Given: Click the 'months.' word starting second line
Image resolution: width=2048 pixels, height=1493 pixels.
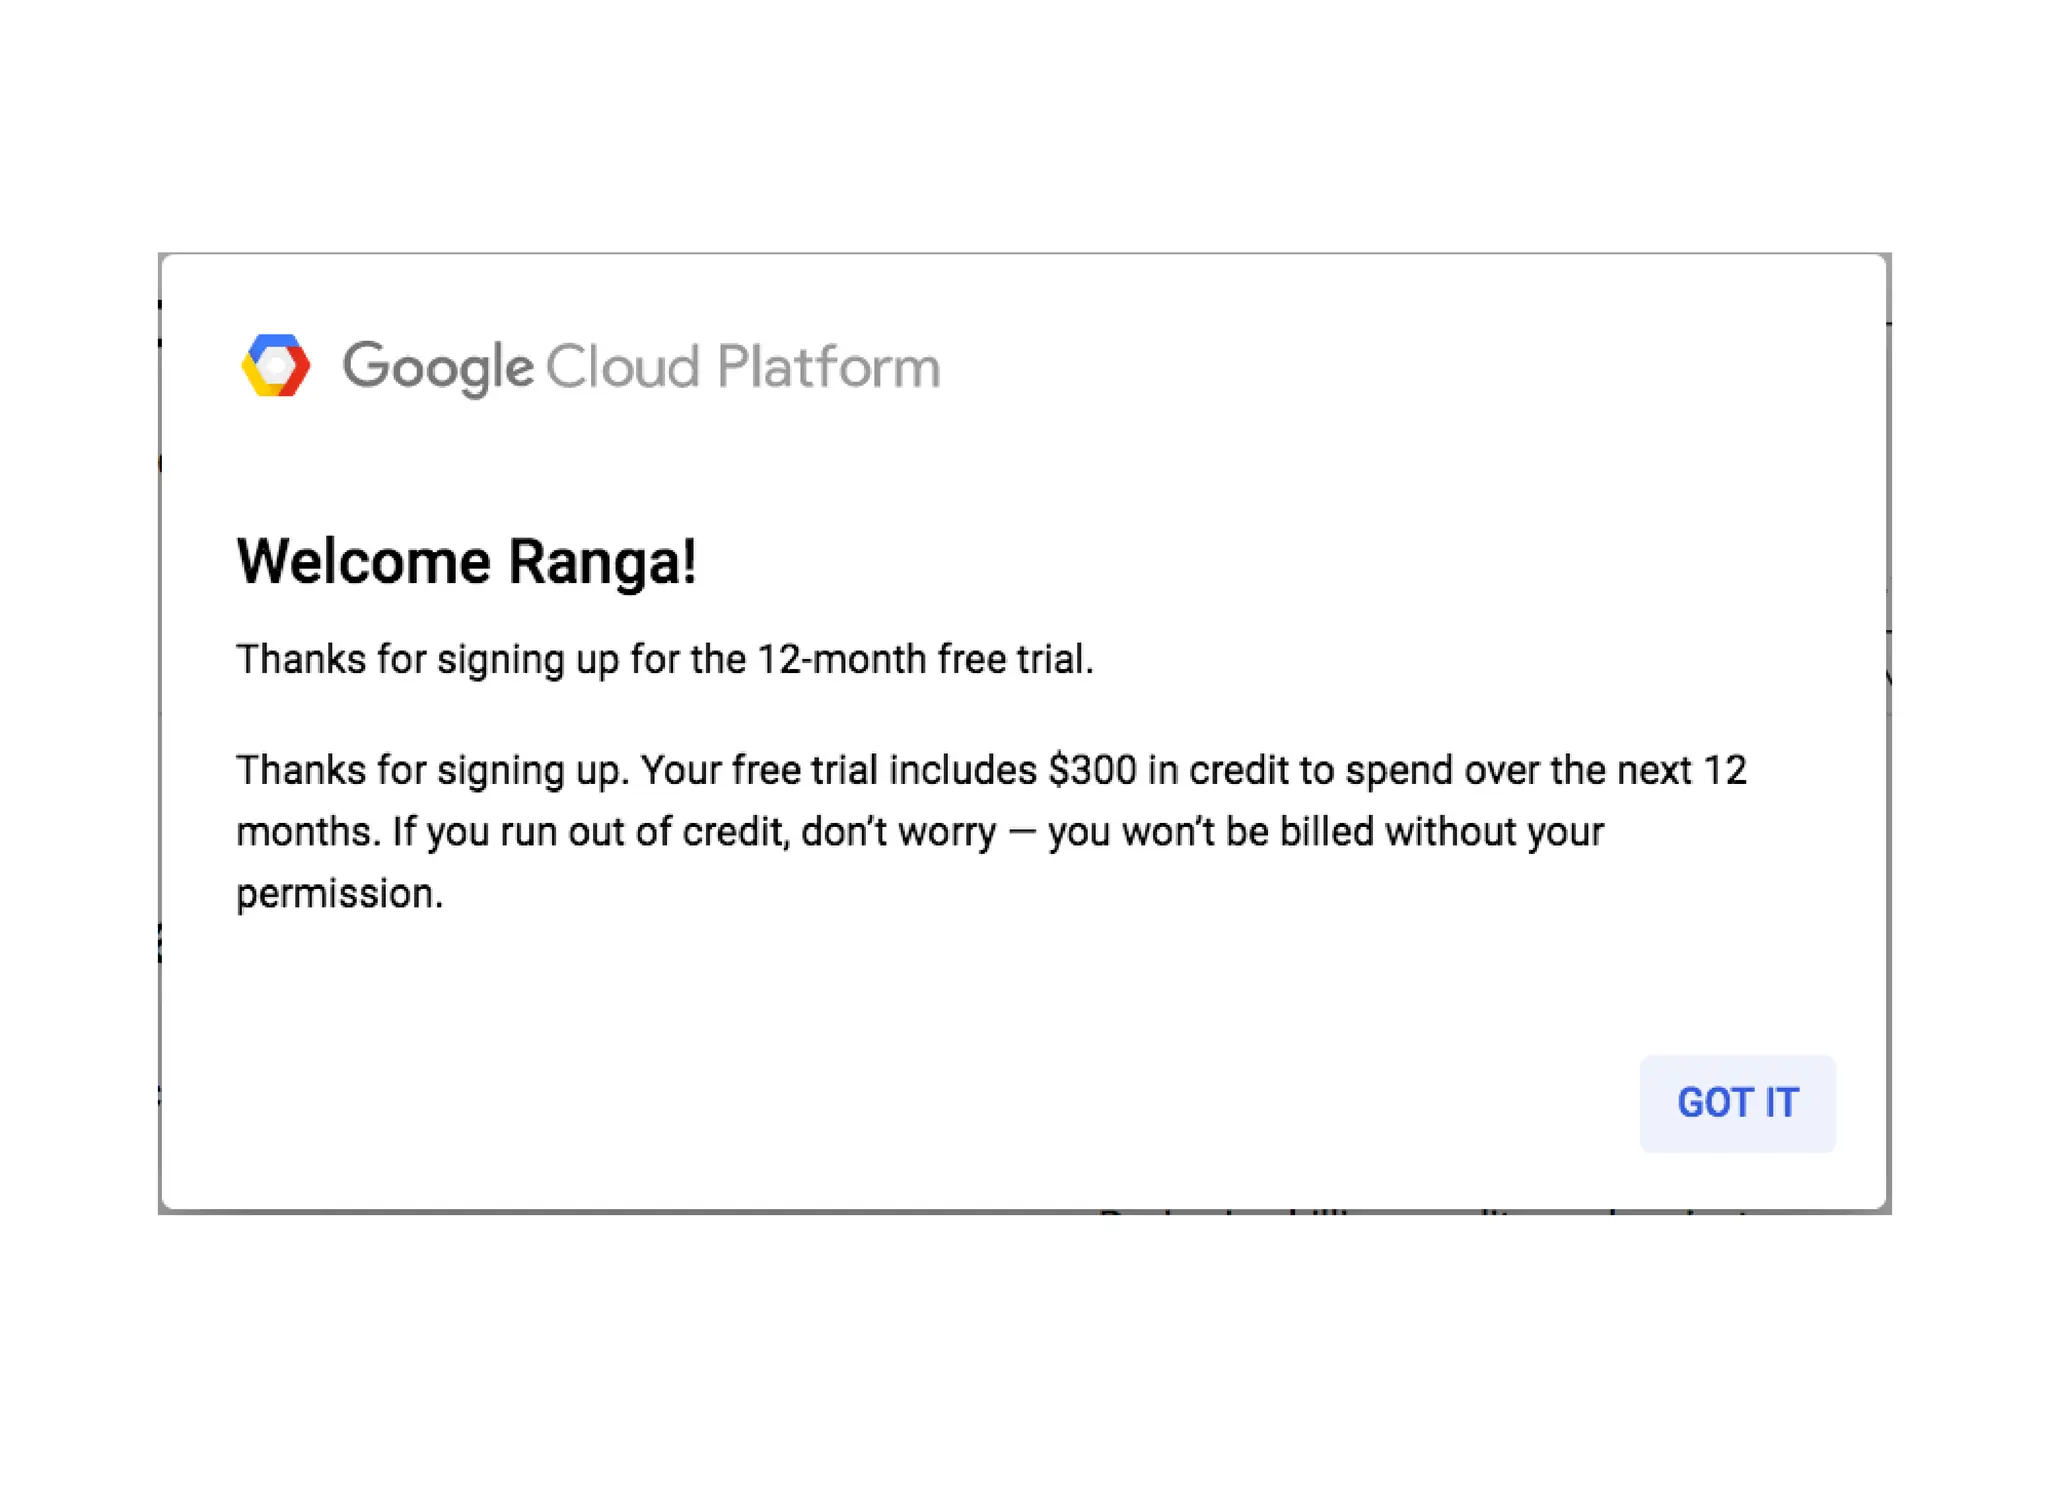Looking at the screenshot, I should pyautogui.click(x=308, y=832).
